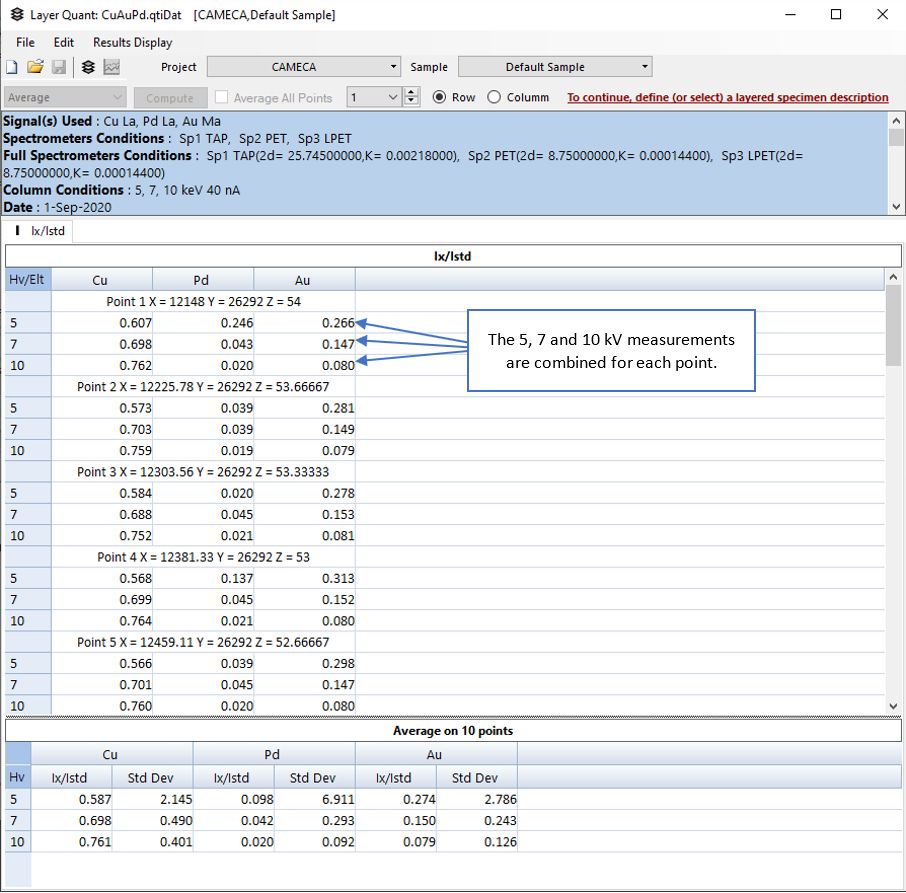Screen dimensions: 906x893
Task: Click the graph plot toolbar icon
Action: [x=111, y=68]
